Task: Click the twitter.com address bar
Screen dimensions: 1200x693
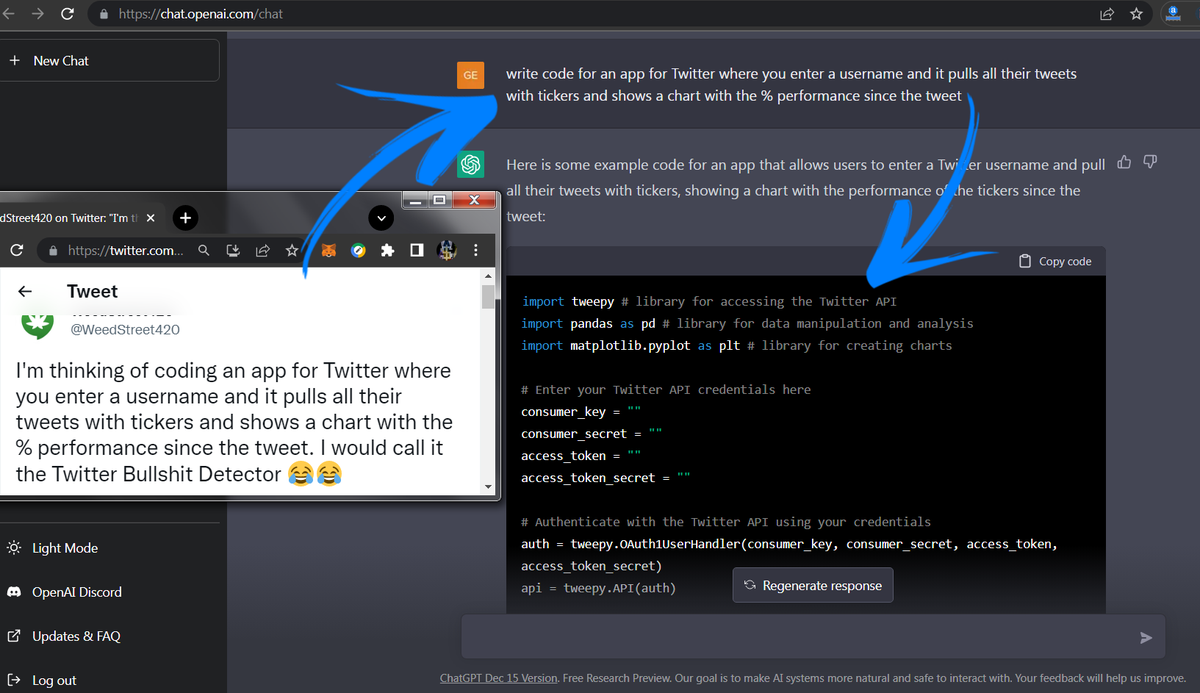Action: (x=125, y=250)
